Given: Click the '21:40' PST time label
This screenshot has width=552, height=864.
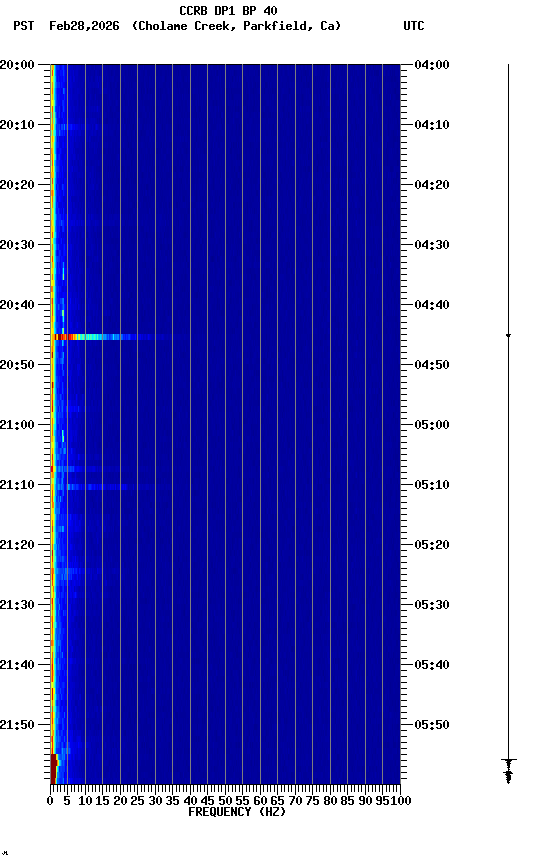Looking at the screenshot, I should point(17,665).
